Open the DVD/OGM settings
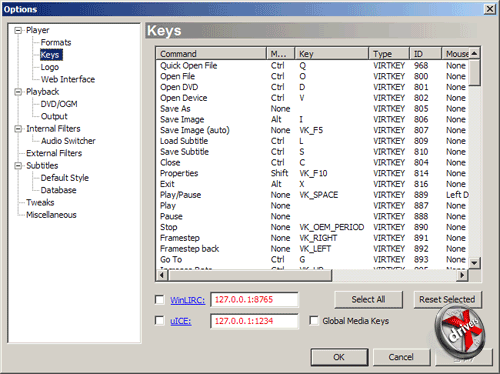 [59, 104]
